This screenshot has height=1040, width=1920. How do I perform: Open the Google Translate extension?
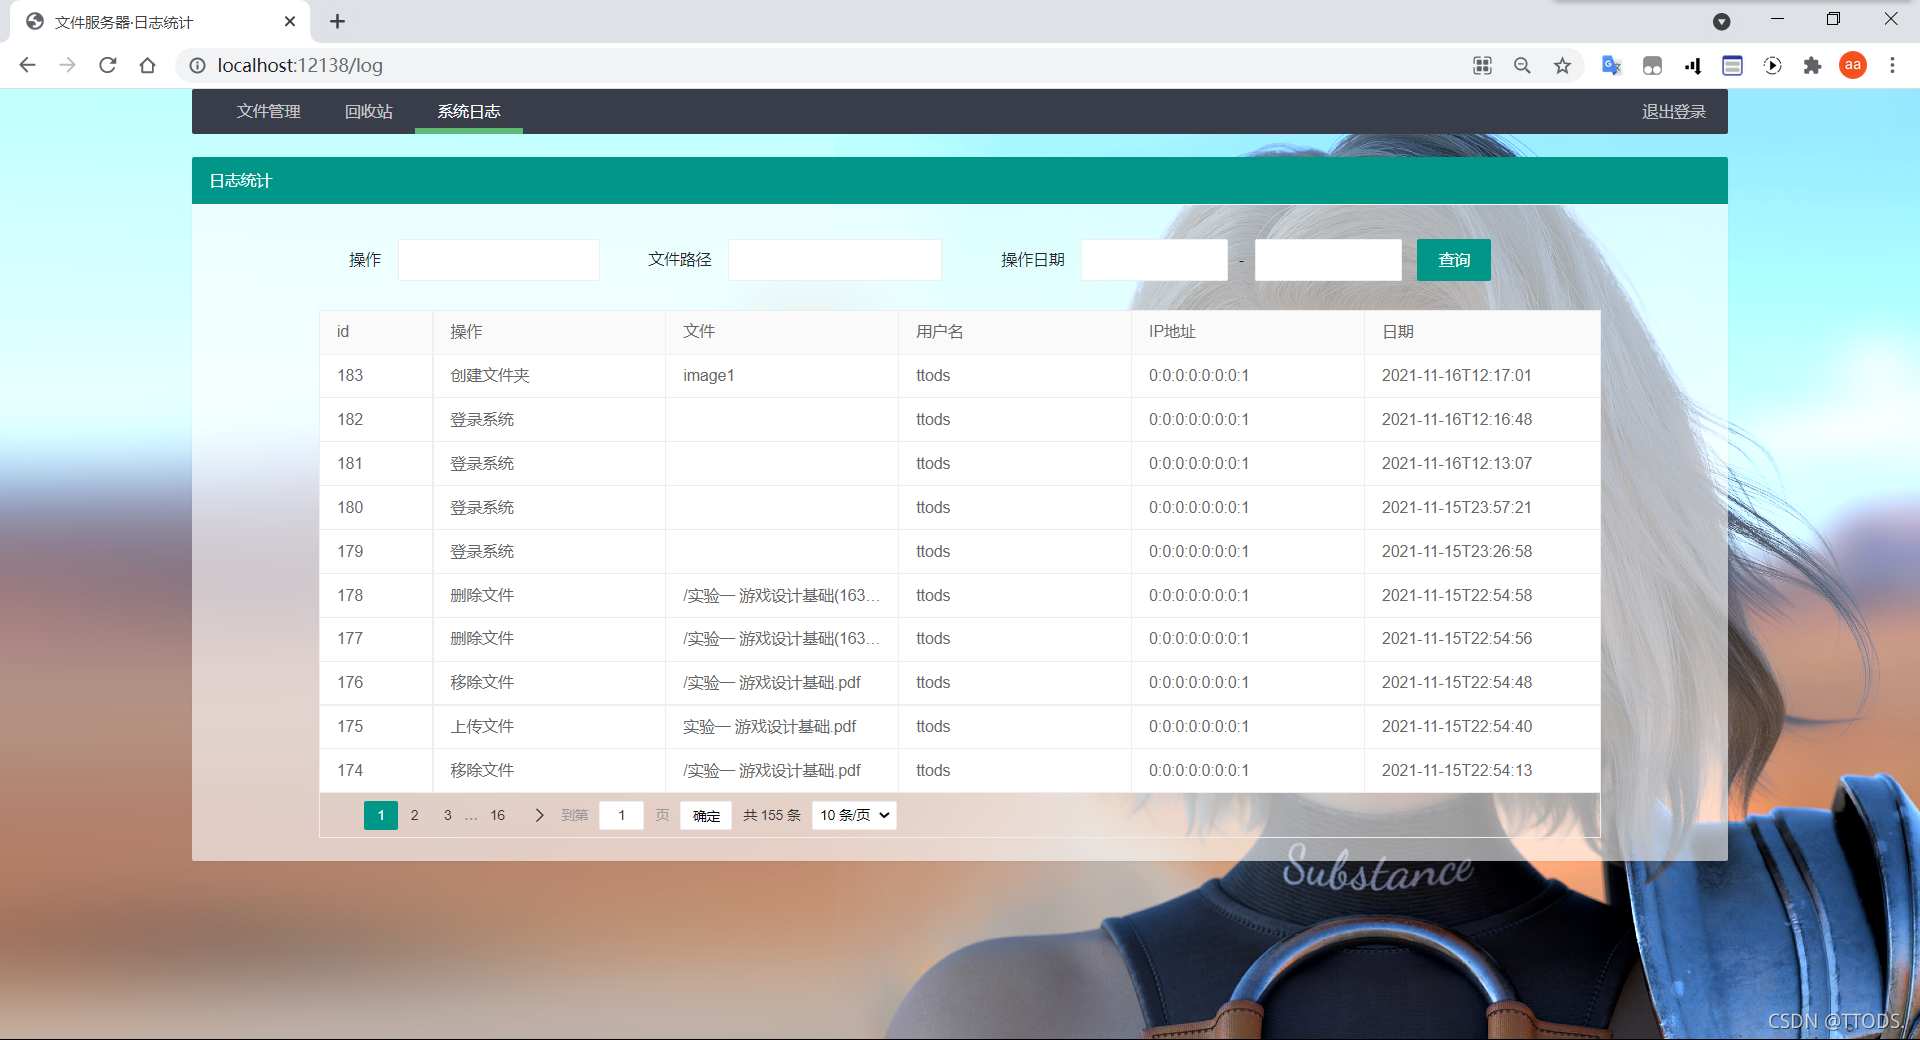coord(1611,65)
